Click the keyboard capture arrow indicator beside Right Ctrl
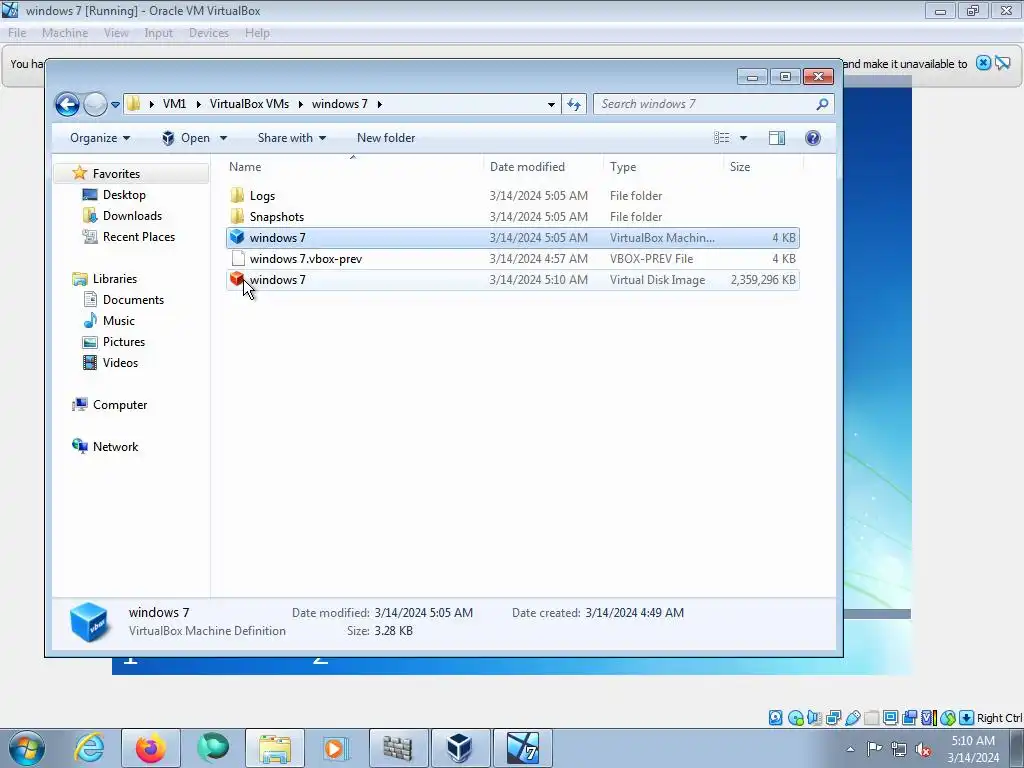1024x768 pixels. point(967,718)
